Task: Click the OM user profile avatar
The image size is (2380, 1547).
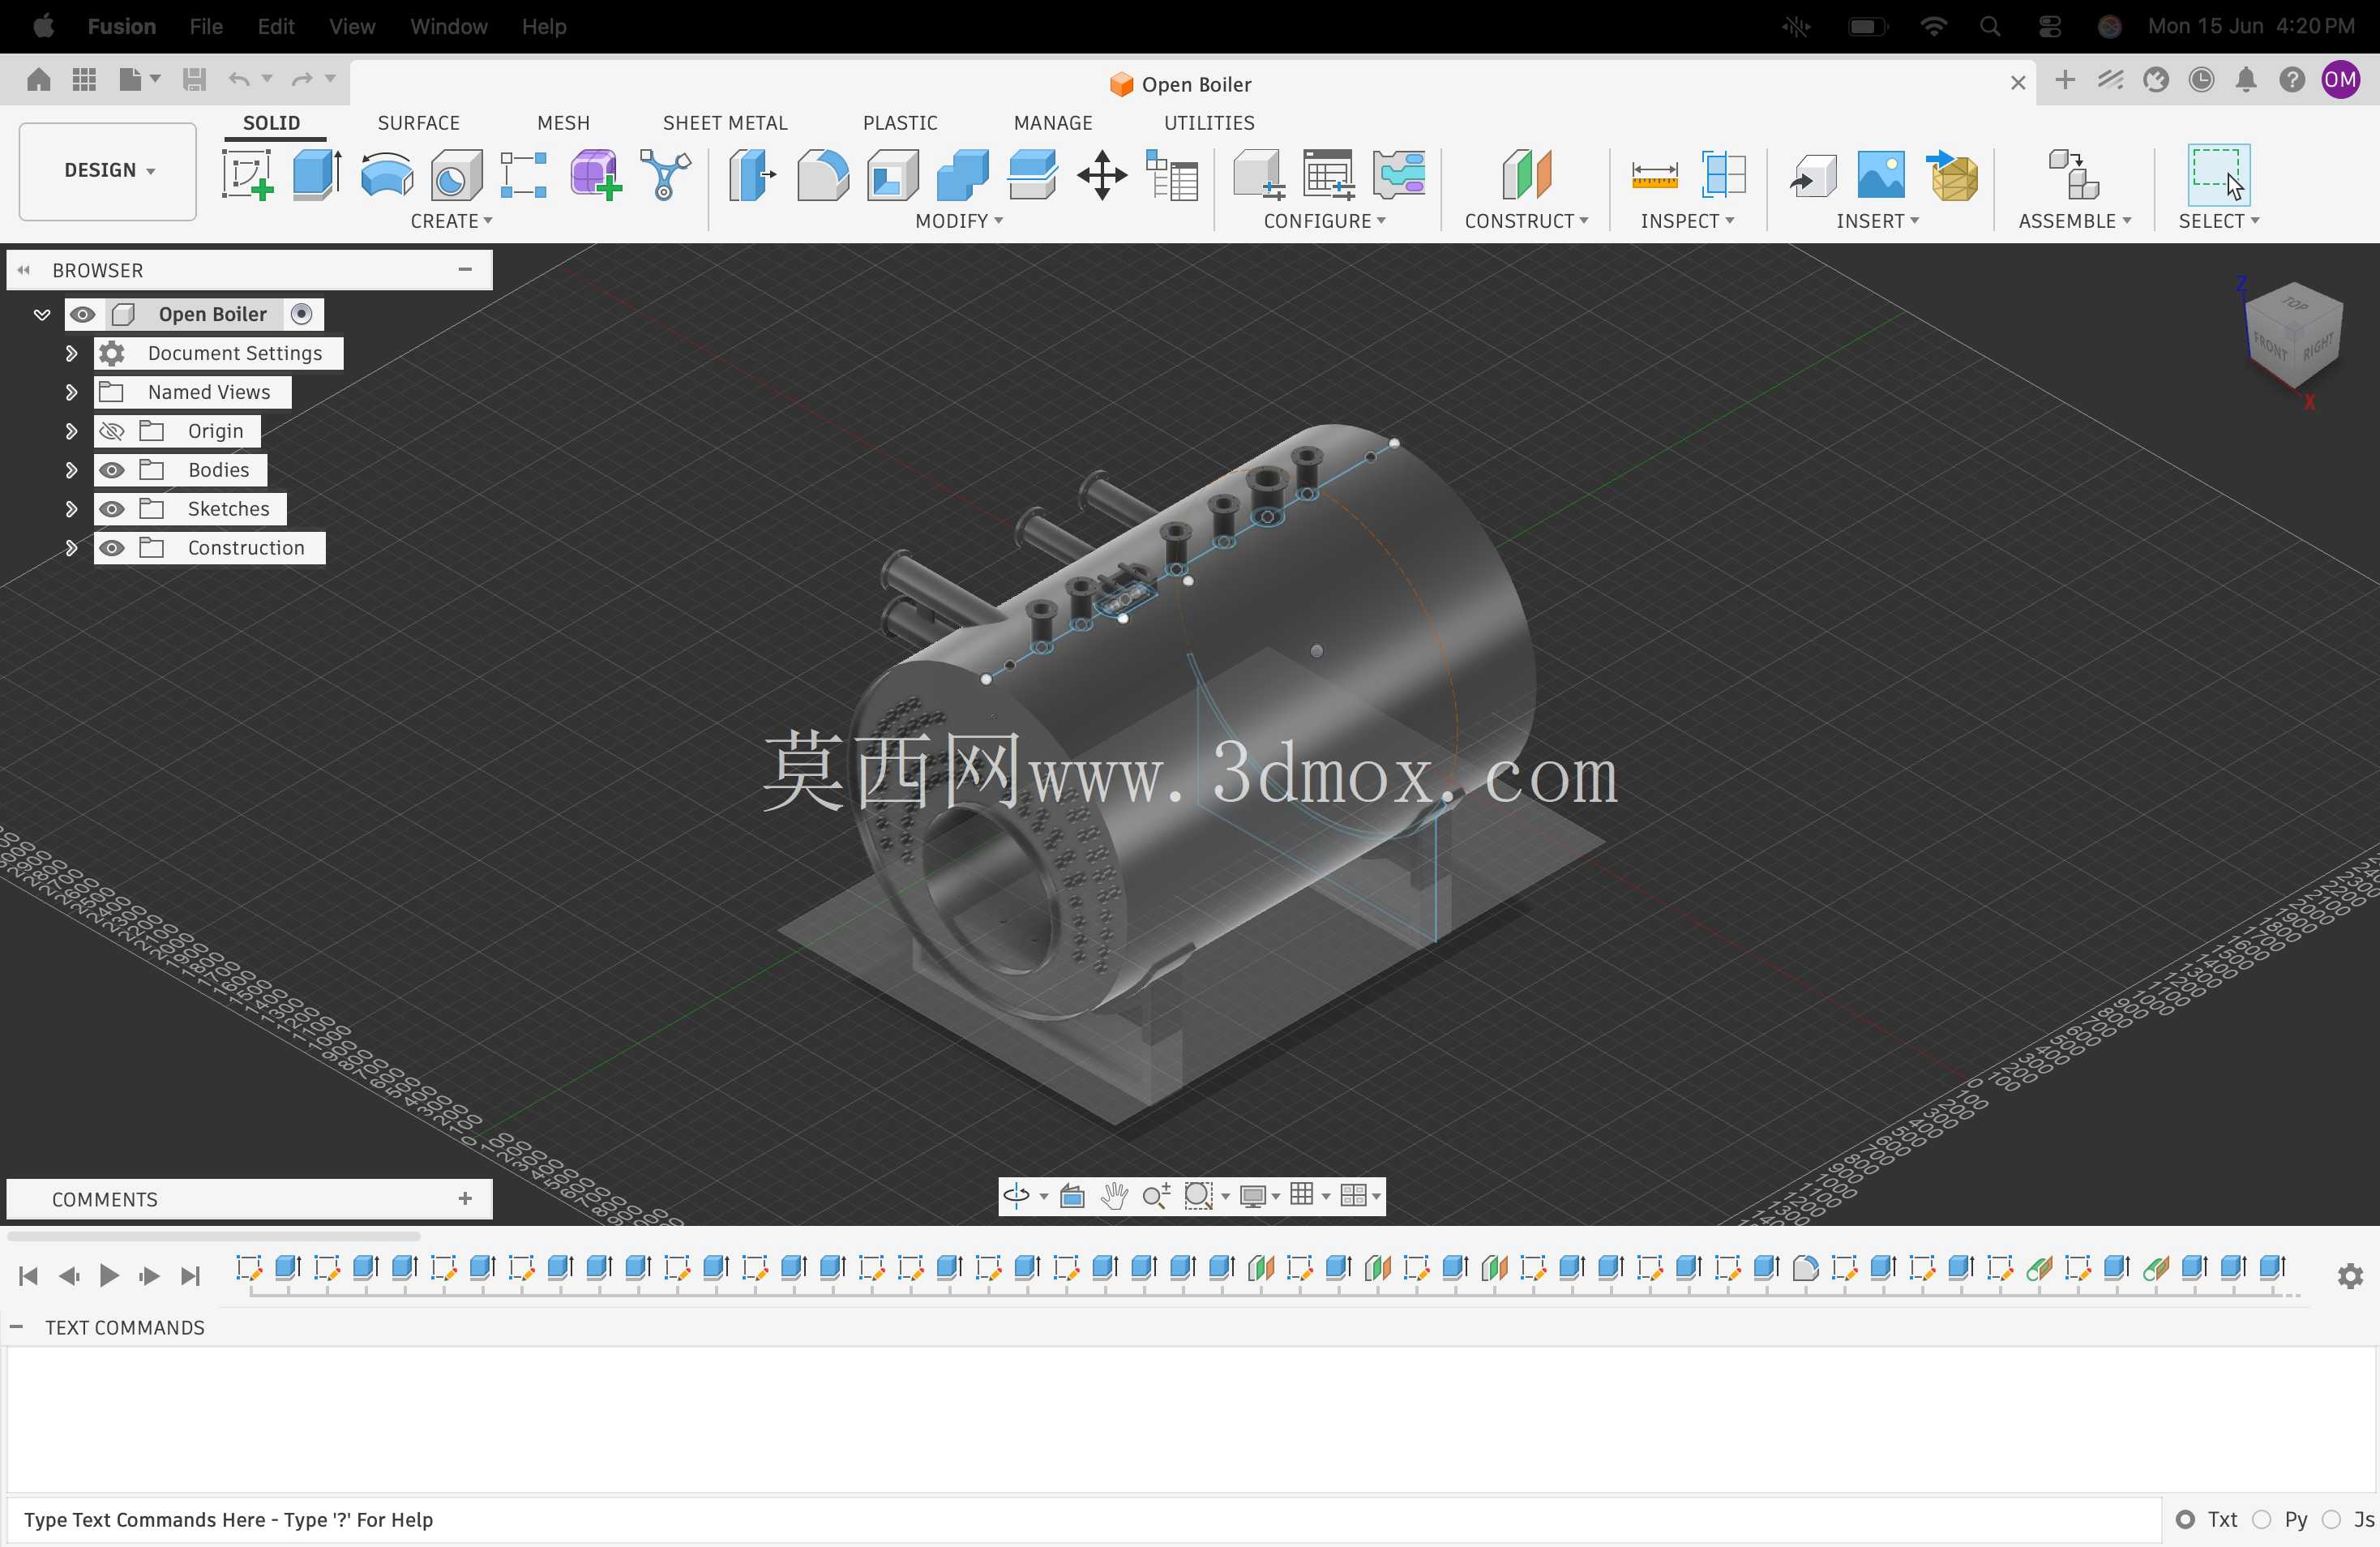Action: point(2341,80)
